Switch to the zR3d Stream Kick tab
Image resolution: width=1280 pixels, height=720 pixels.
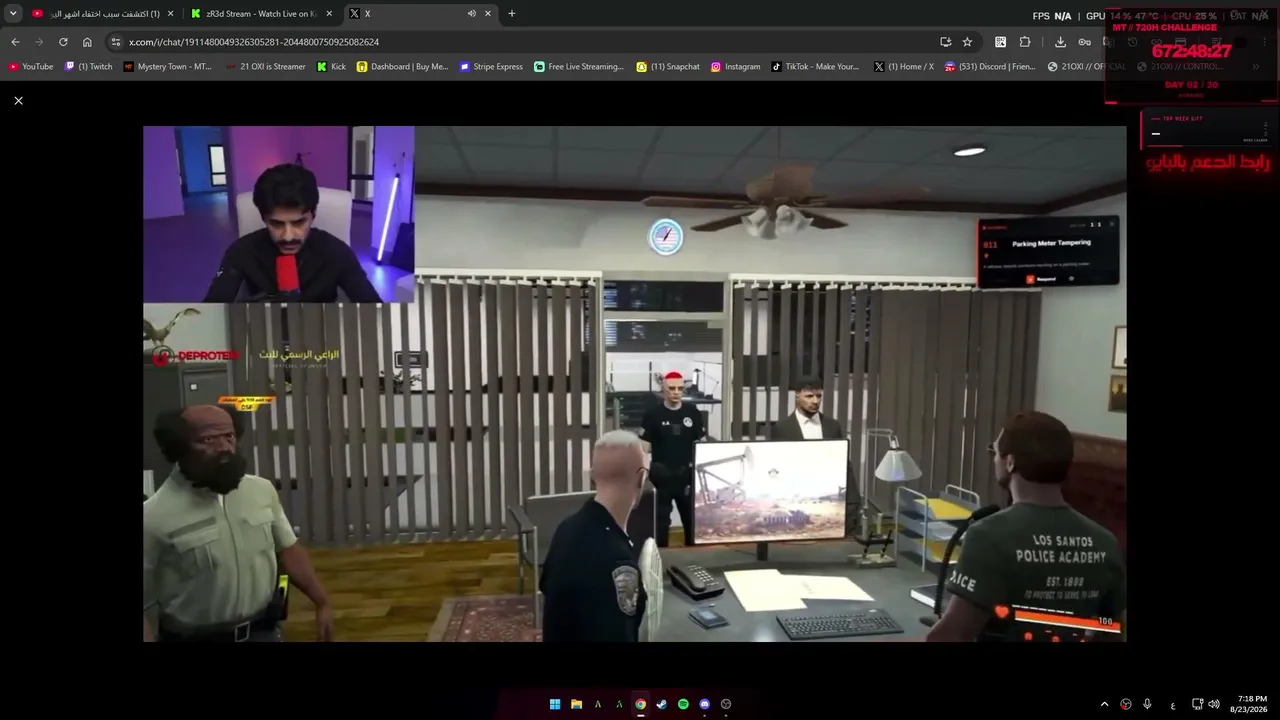[260, 14]
